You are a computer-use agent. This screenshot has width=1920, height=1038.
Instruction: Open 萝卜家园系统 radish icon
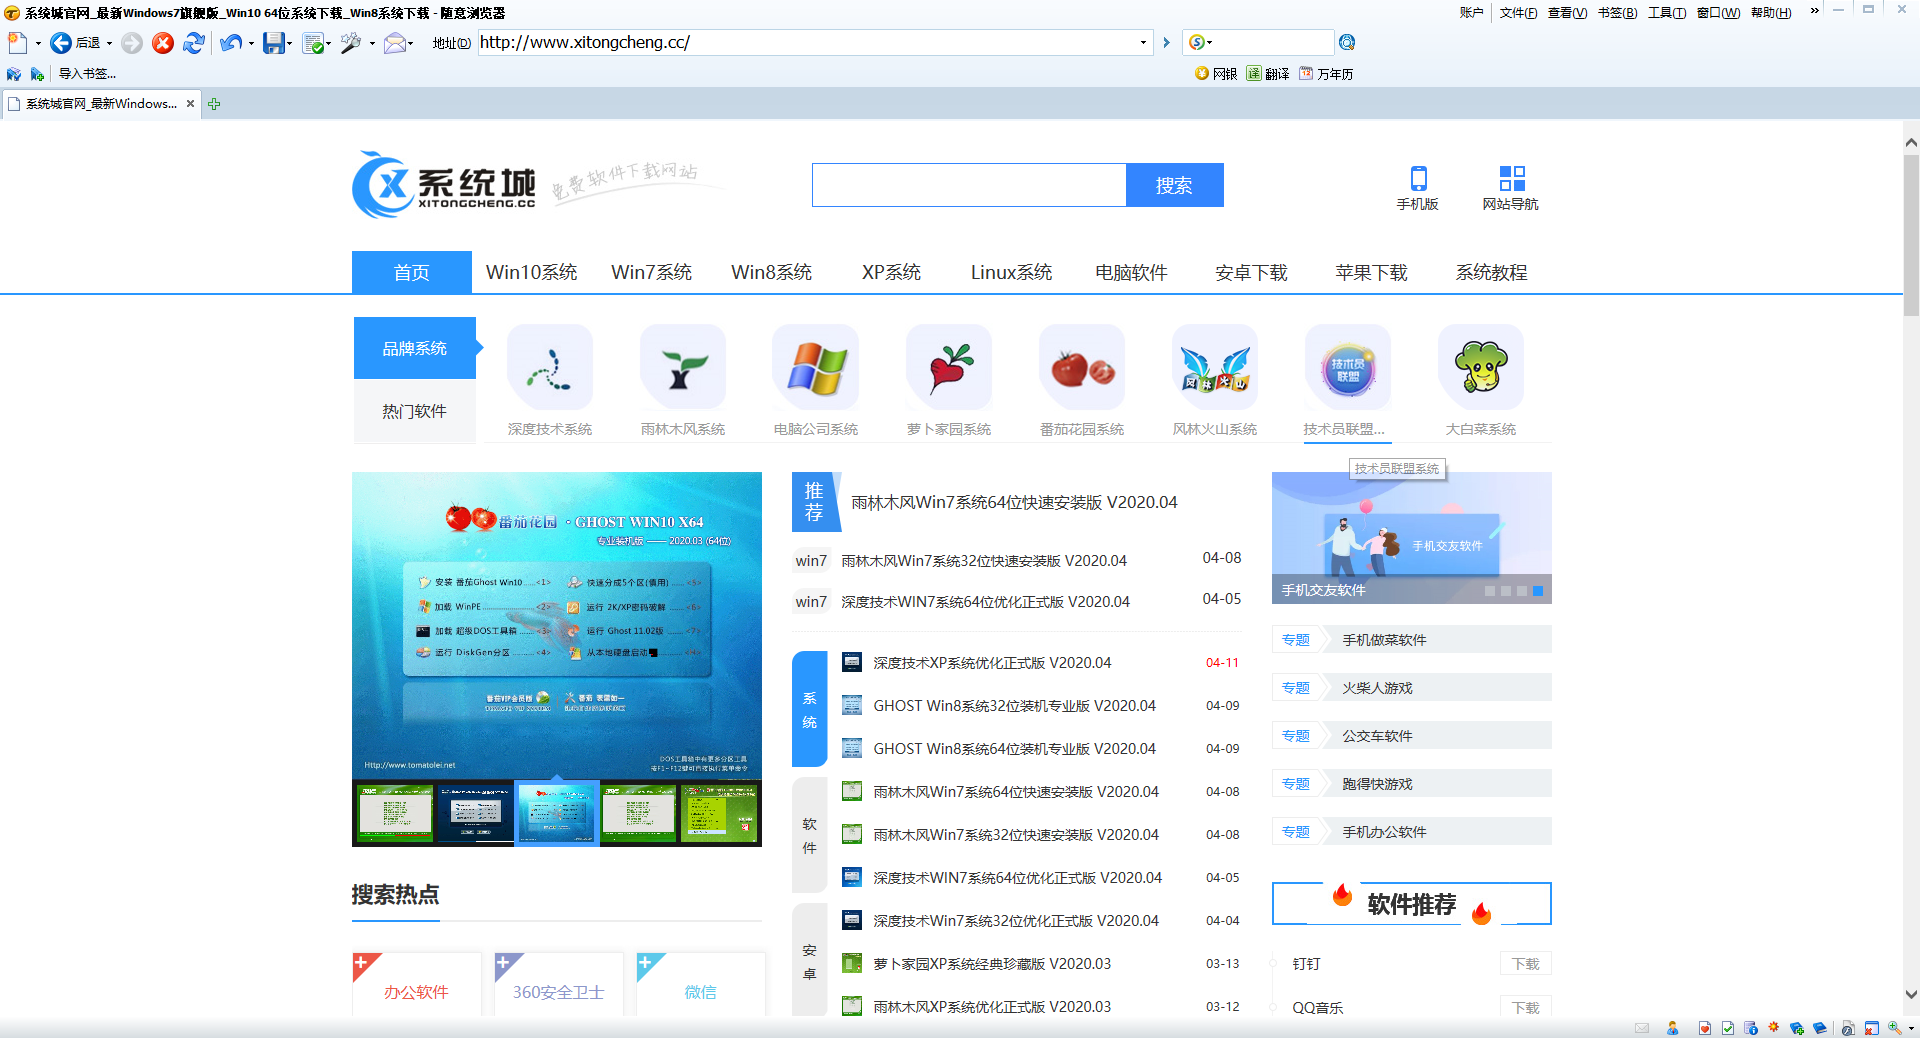click(949, 367)
